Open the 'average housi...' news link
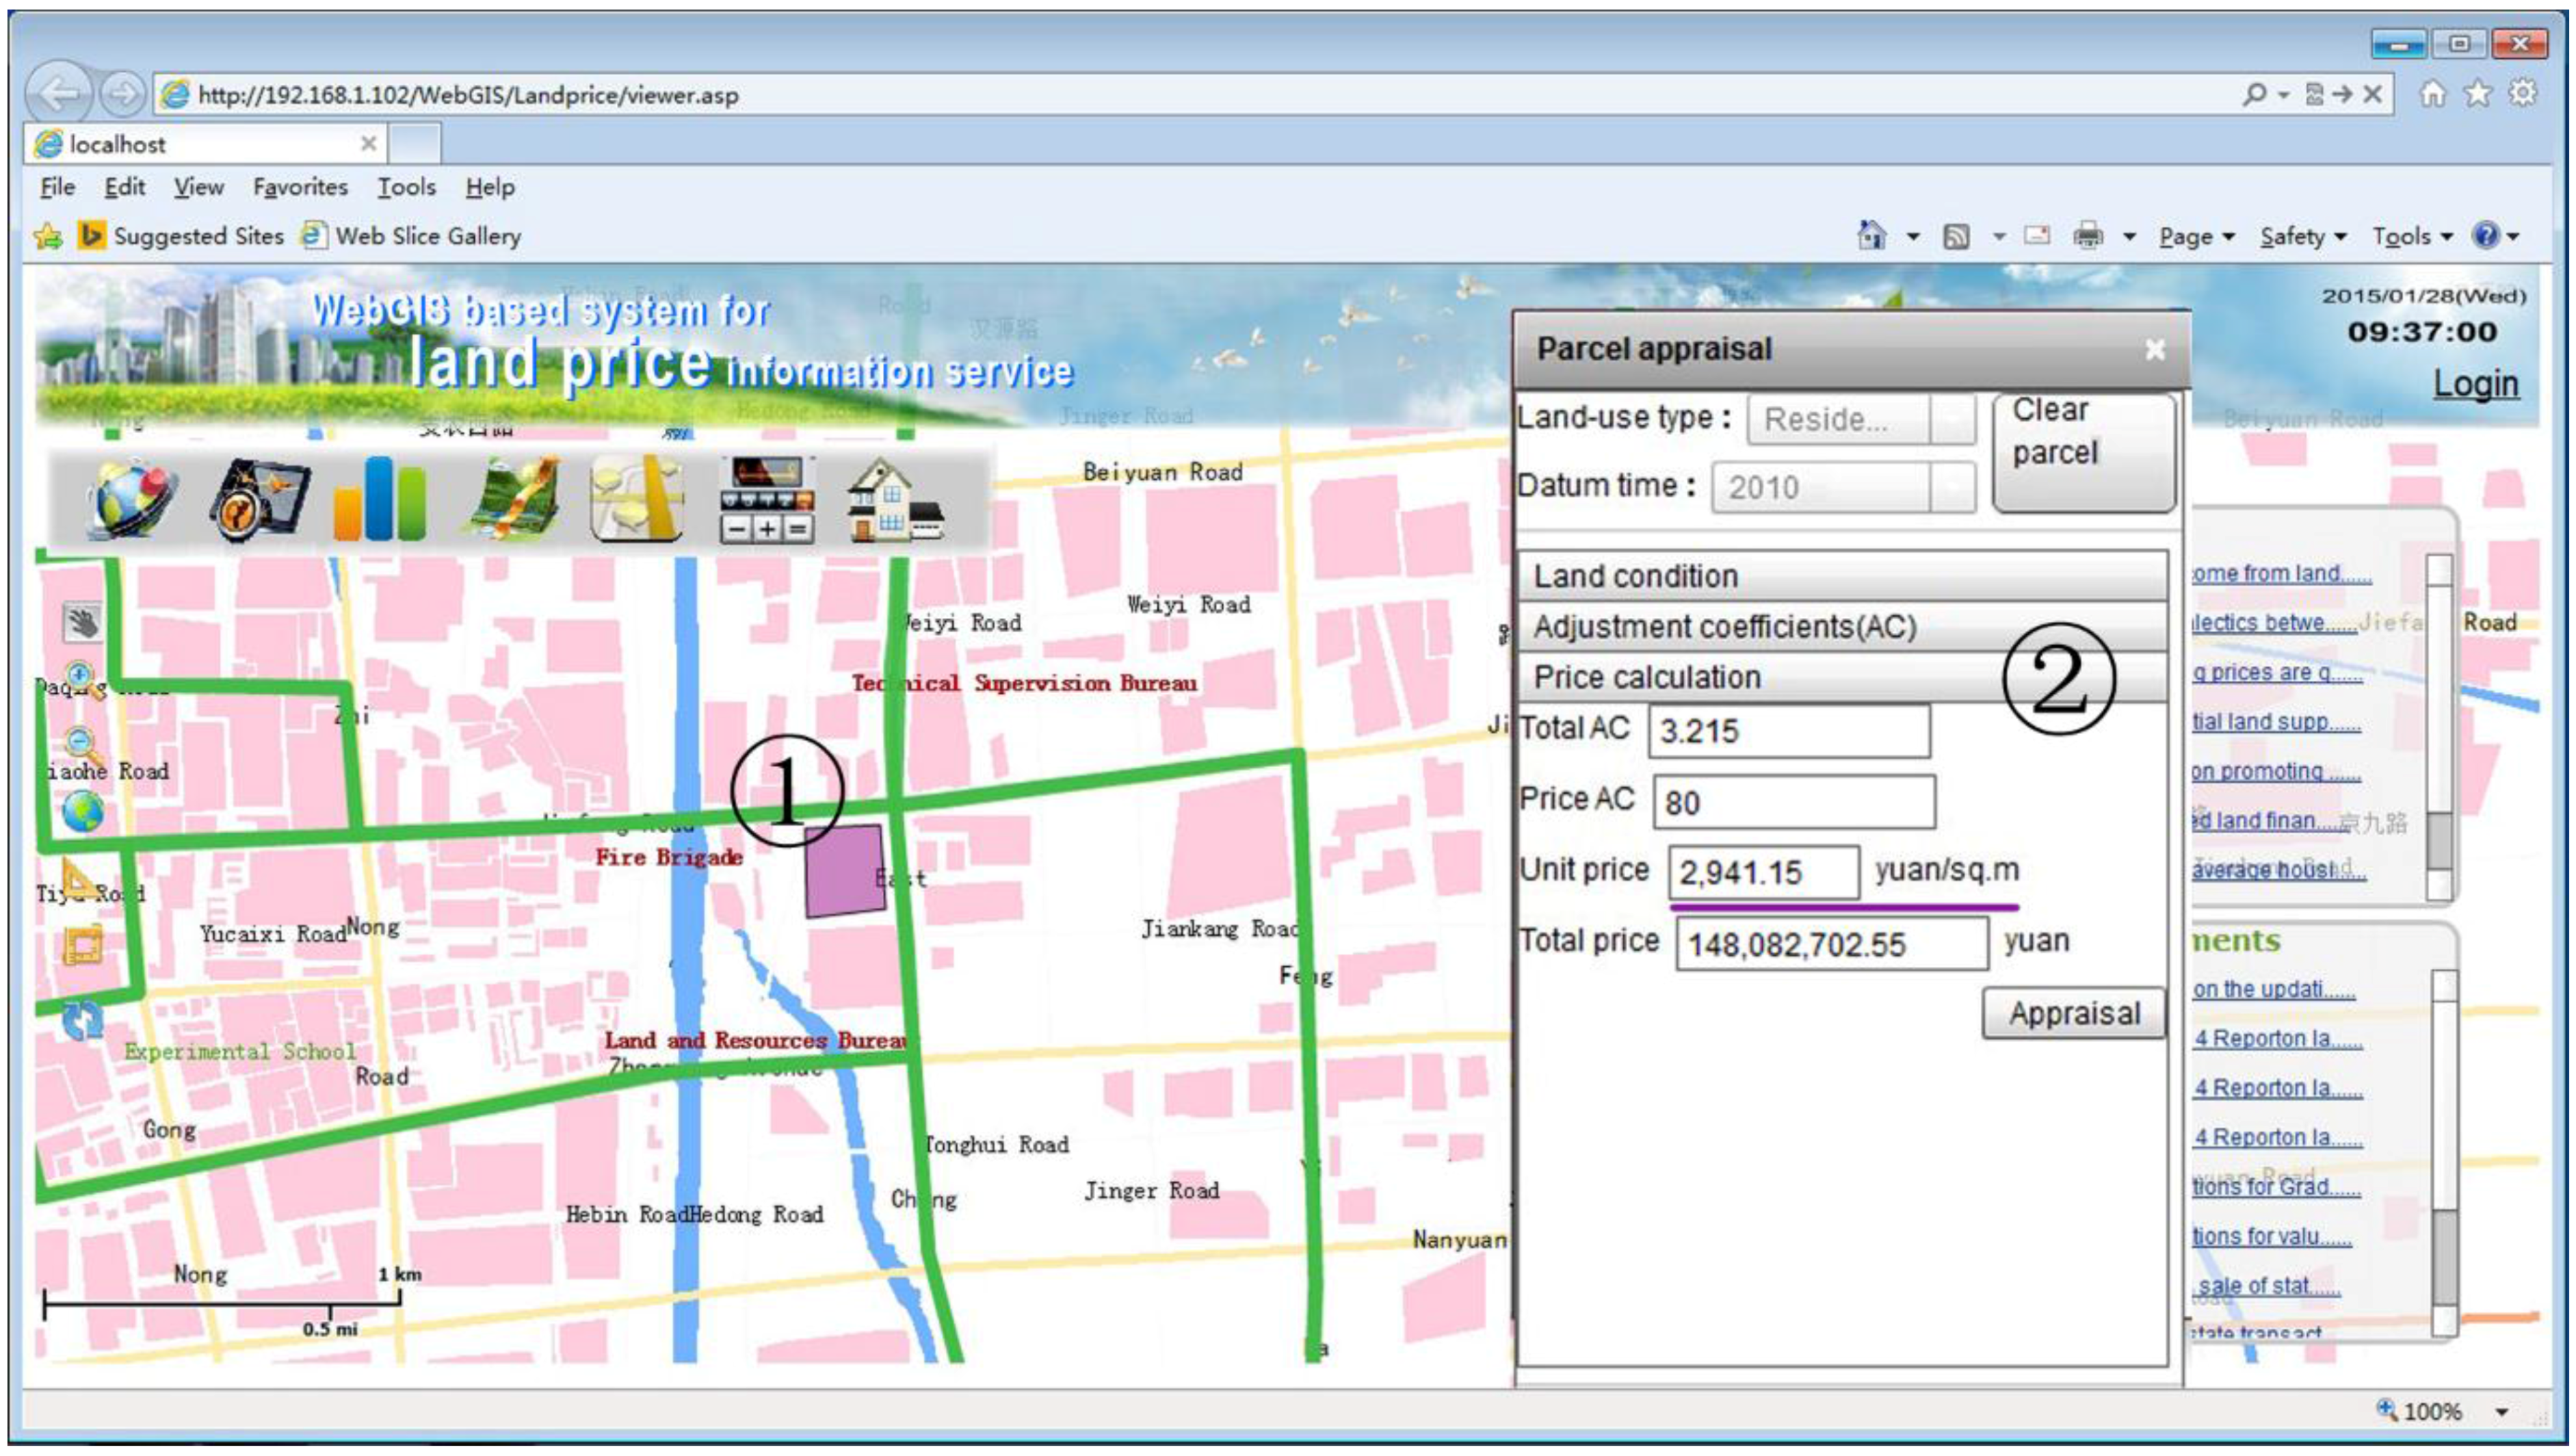 [x=2278, y=870]
